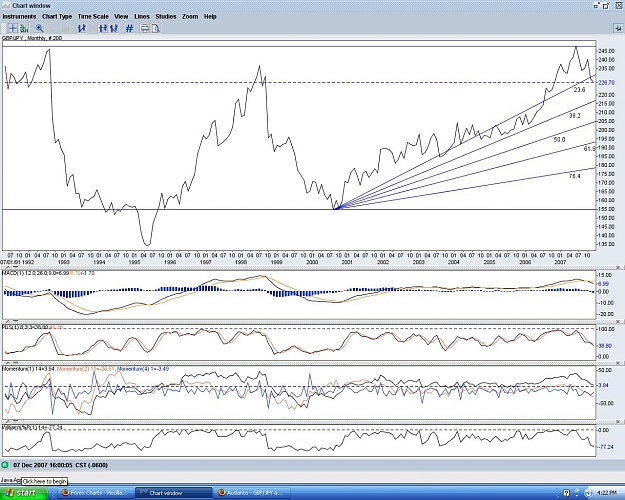625x500 pixels.
Task: Click the 6.99 MACD value label
Action: click(604, 283)
